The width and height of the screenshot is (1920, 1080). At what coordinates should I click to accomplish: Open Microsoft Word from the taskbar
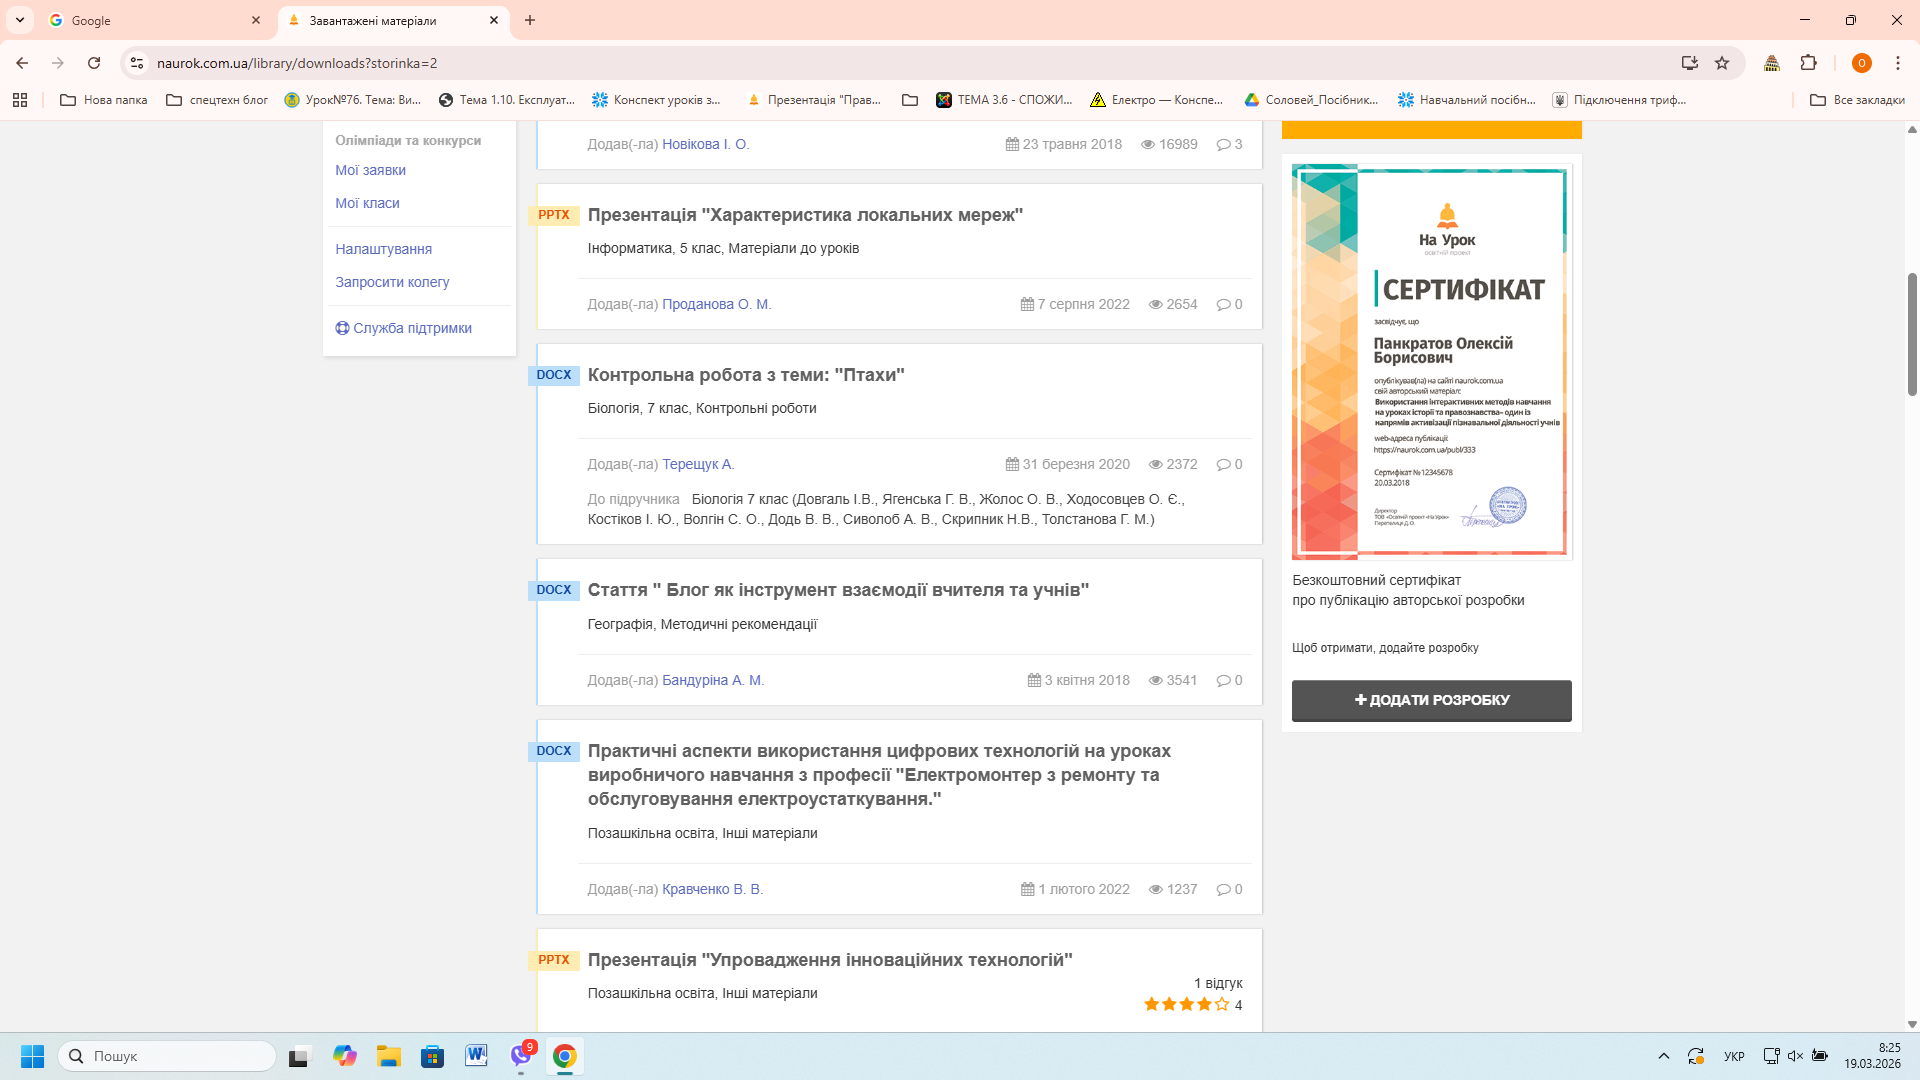[x=476, y=1056]
